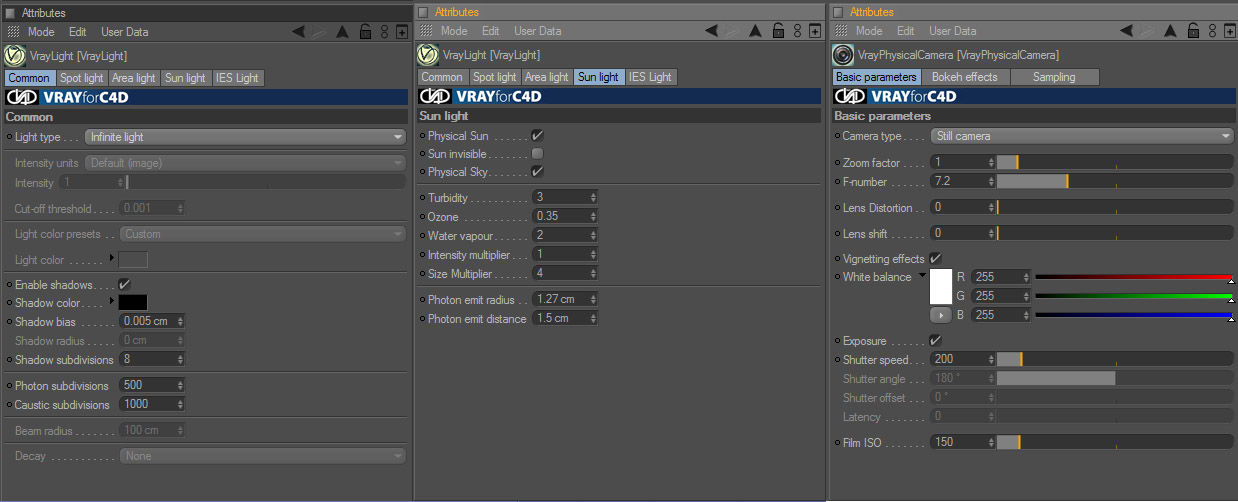Toggle lock icon in VrayPhysicalCamera panel
Image resolution: width=1238 pixels, height=502 pixels.
pos(1195,32)
